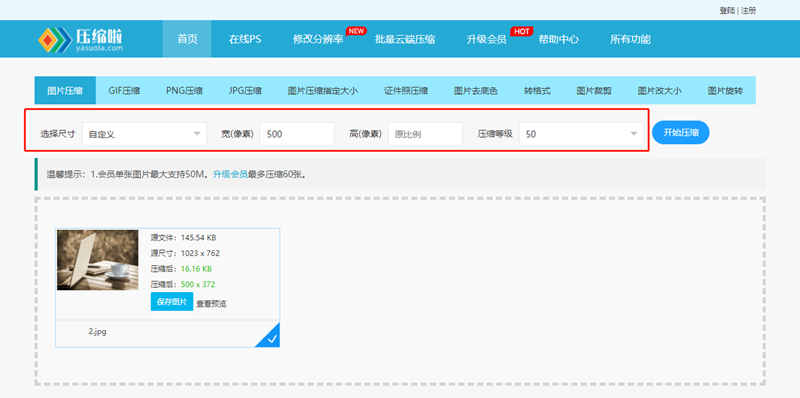The width and height of the screenshot is (800, 398).
Task: Click the compressed size 16.16 KB
Action: (196, 269)
